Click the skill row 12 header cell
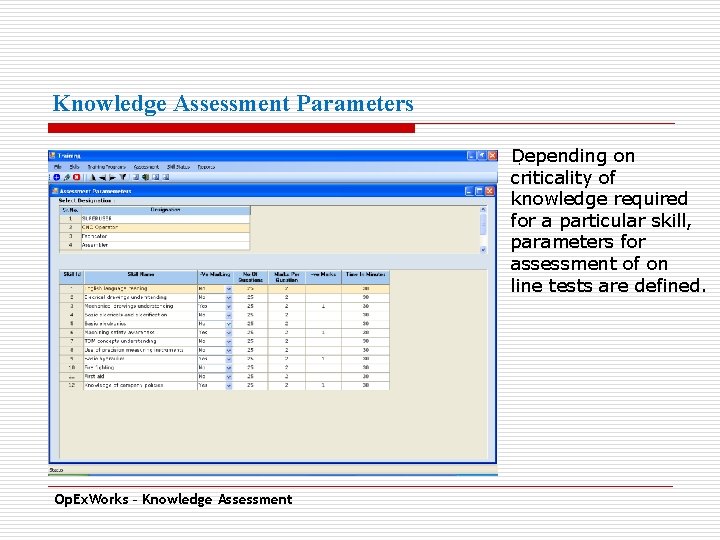 tap(72, 386)
